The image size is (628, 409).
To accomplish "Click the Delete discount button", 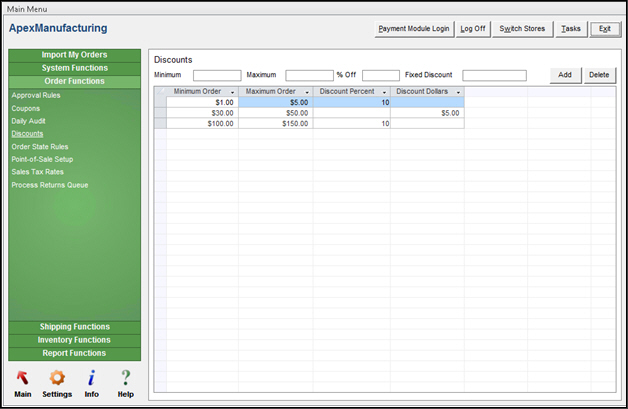I will tap(599, 75).
